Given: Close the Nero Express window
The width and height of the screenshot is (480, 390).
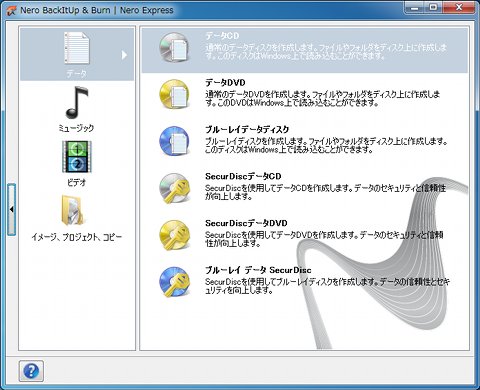Looking at the screenshot, I should pos(459,7).
